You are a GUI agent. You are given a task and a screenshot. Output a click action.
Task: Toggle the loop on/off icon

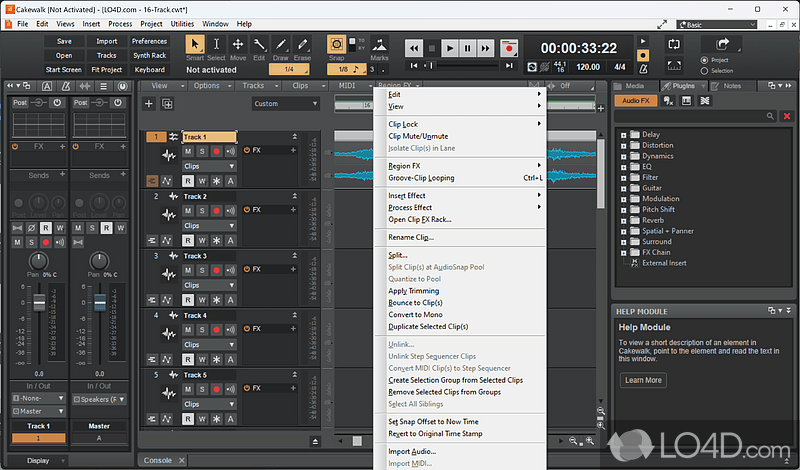[x=673, y=45]
